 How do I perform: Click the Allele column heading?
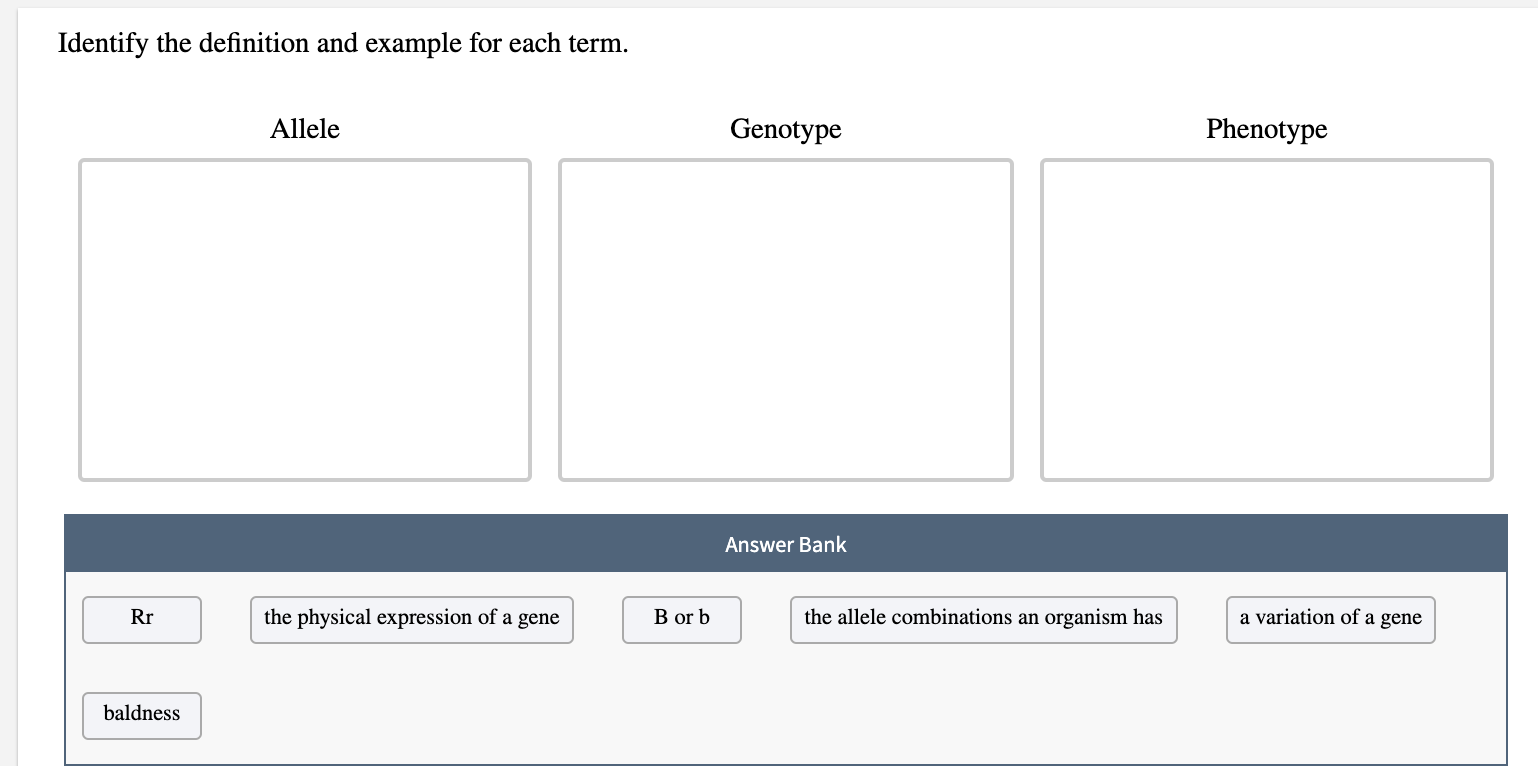pyautogui.click(x=304, y=129)
